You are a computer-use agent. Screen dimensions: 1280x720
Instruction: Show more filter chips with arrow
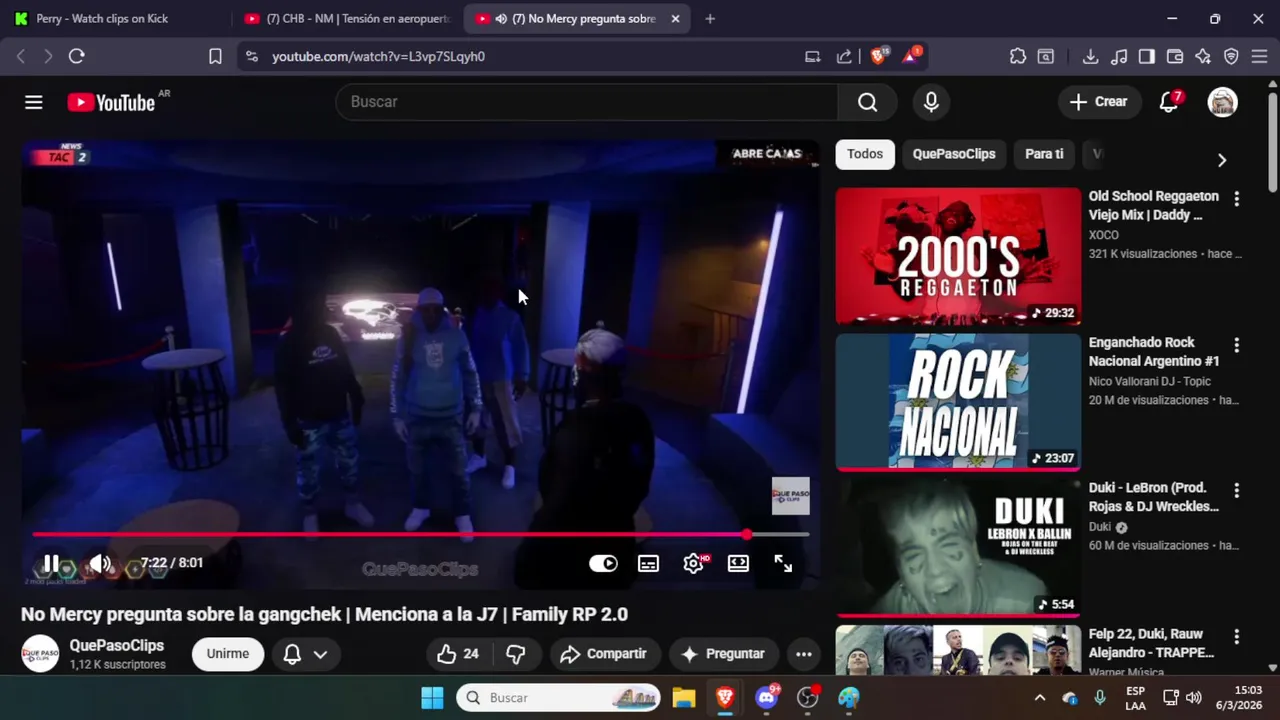click(1221, 159)
